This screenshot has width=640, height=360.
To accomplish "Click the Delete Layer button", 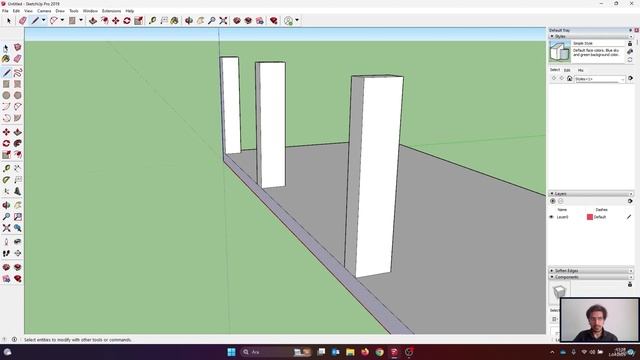I will coord(560,201).
